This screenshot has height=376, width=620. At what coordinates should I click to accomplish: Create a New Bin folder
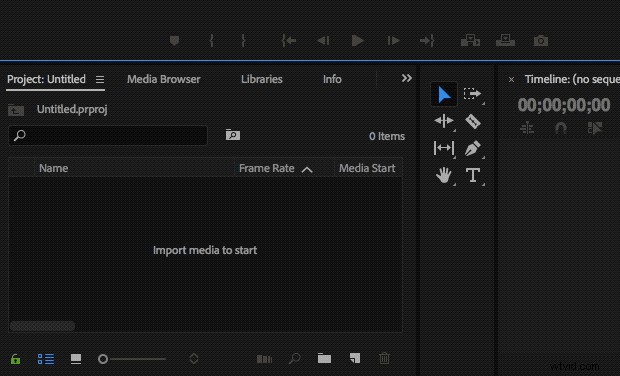[x=324, y=358]
